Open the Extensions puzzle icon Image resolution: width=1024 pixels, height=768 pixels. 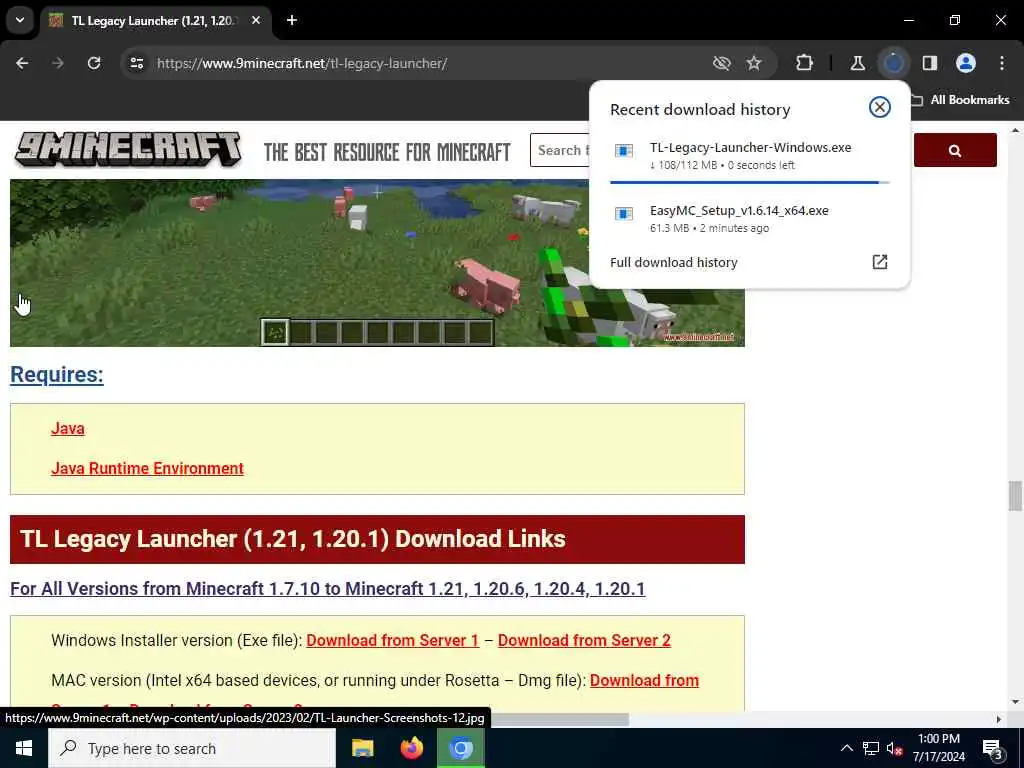click(805, 63)
